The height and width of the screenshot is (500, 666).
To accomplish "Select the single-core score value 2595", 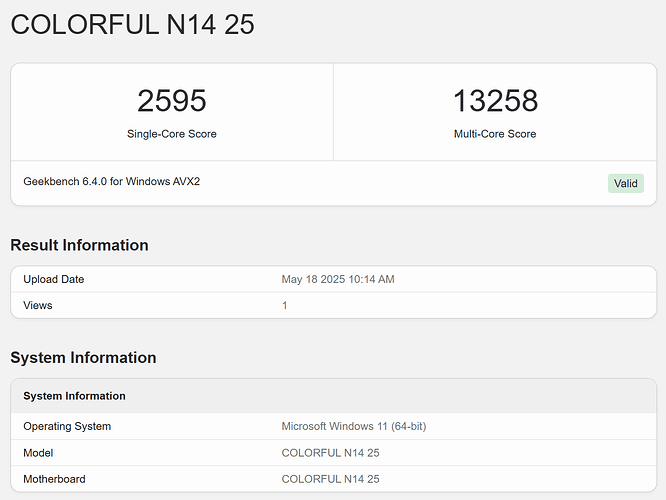I will (x=171, y=101).
